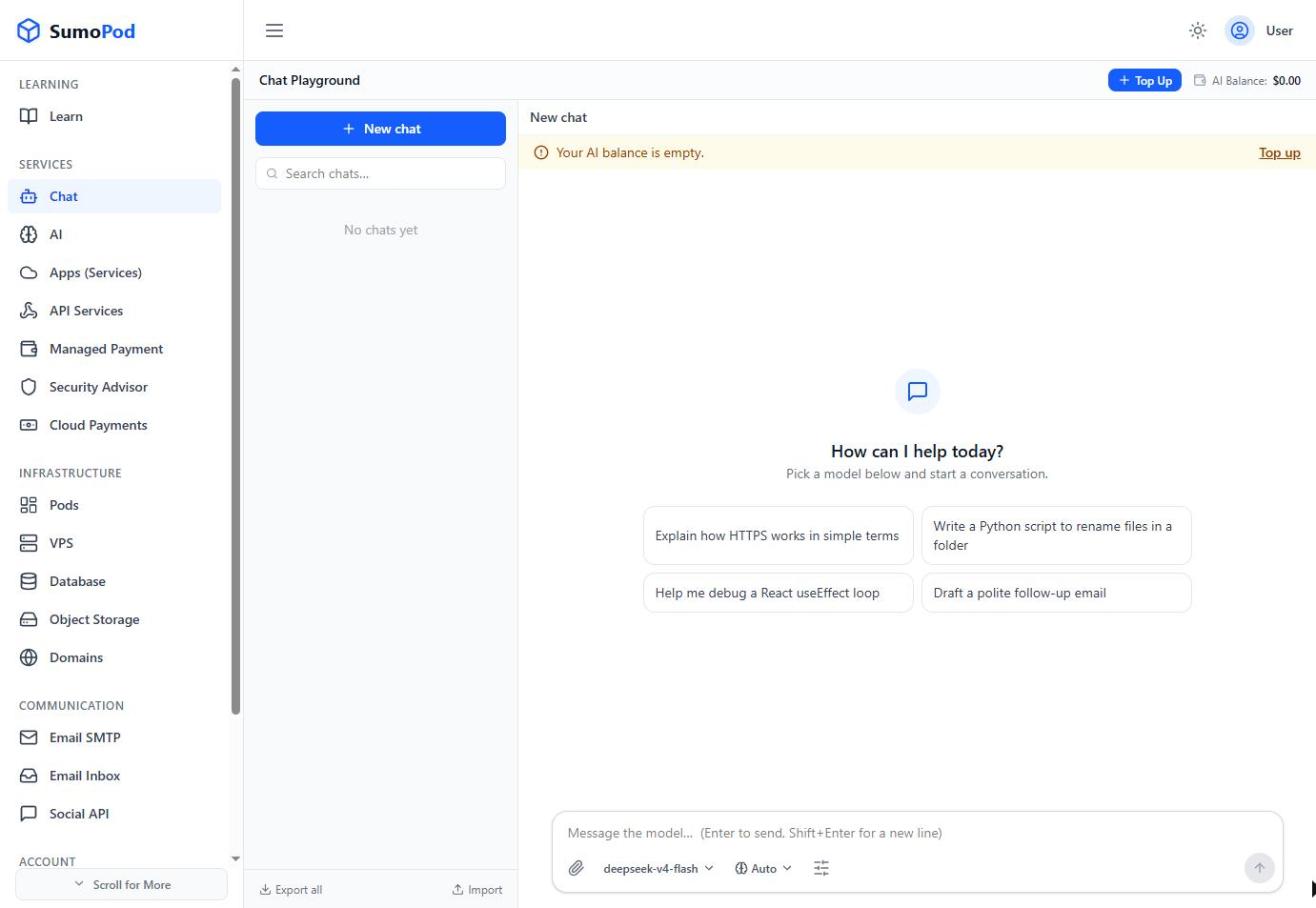This screenshot has height=908, width=1316.
Task: Click the attach file paperclip icon
Action: click(x=576, y=868)
